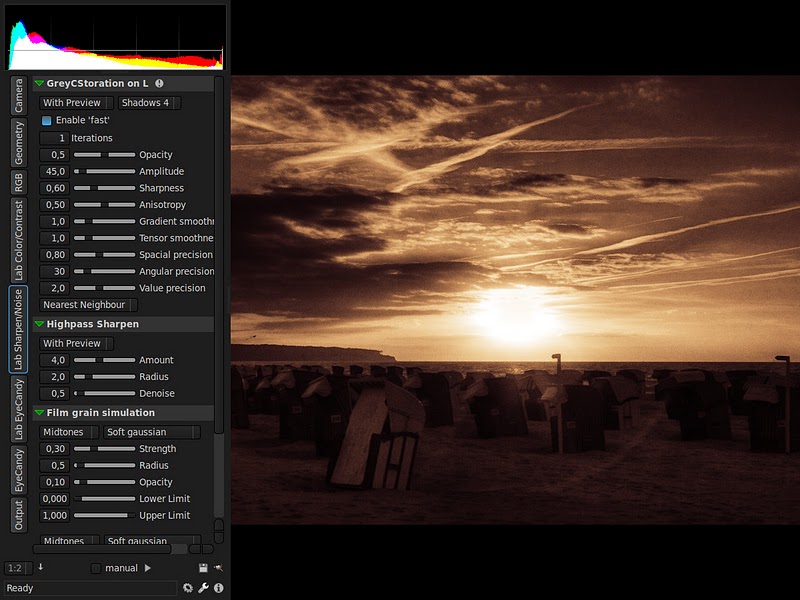Open settings with the gear icon
This screenshot has height=600, width=800.
click(x=188, y=588)
